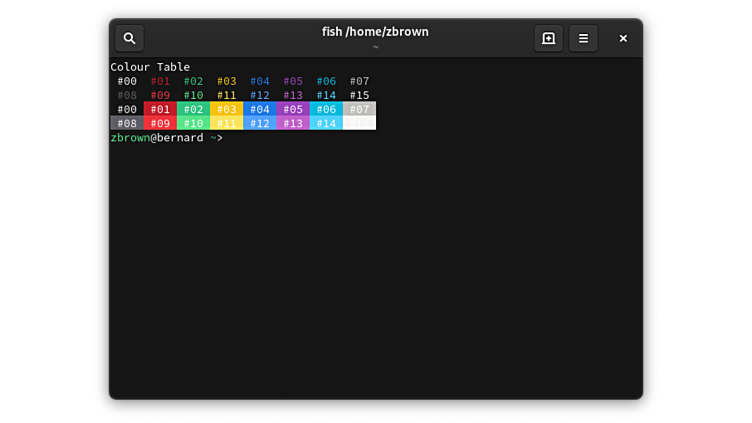Click the window title 'fish /home/zbrown'
752x423 pixels.
click(375, 31)
